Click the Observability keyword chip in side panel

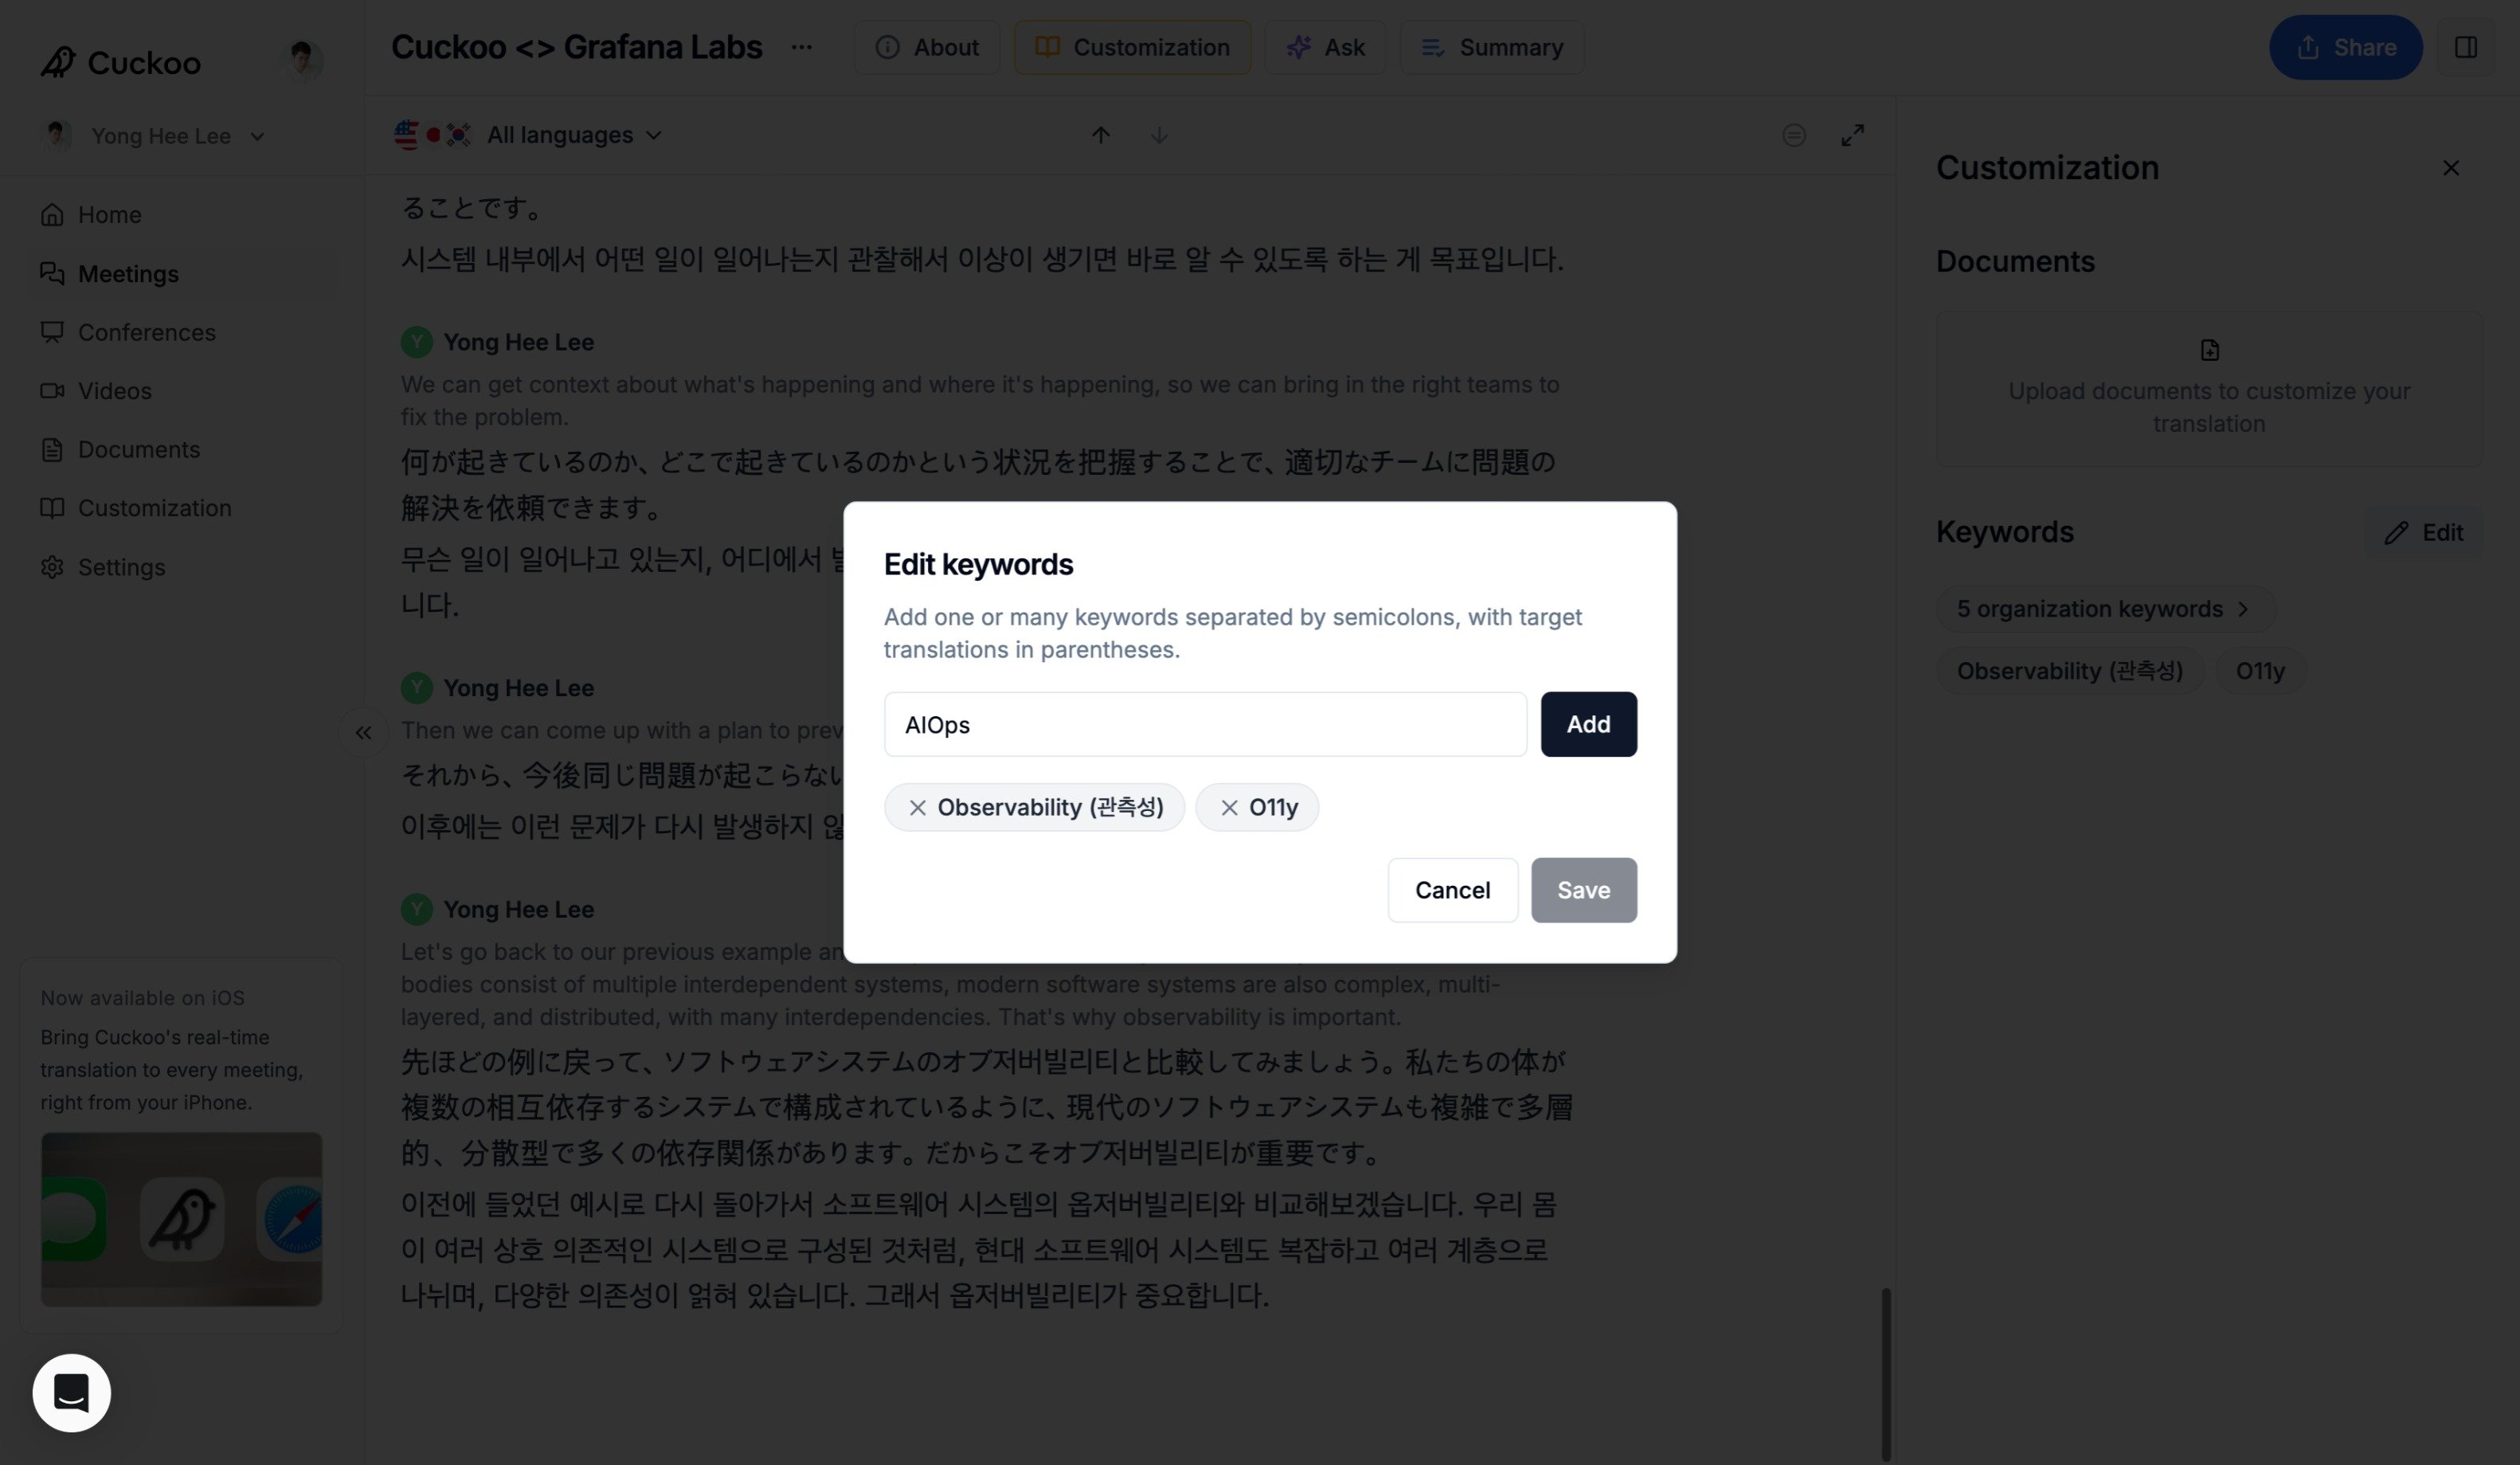pyautogui.click(x=2069, y=671)
